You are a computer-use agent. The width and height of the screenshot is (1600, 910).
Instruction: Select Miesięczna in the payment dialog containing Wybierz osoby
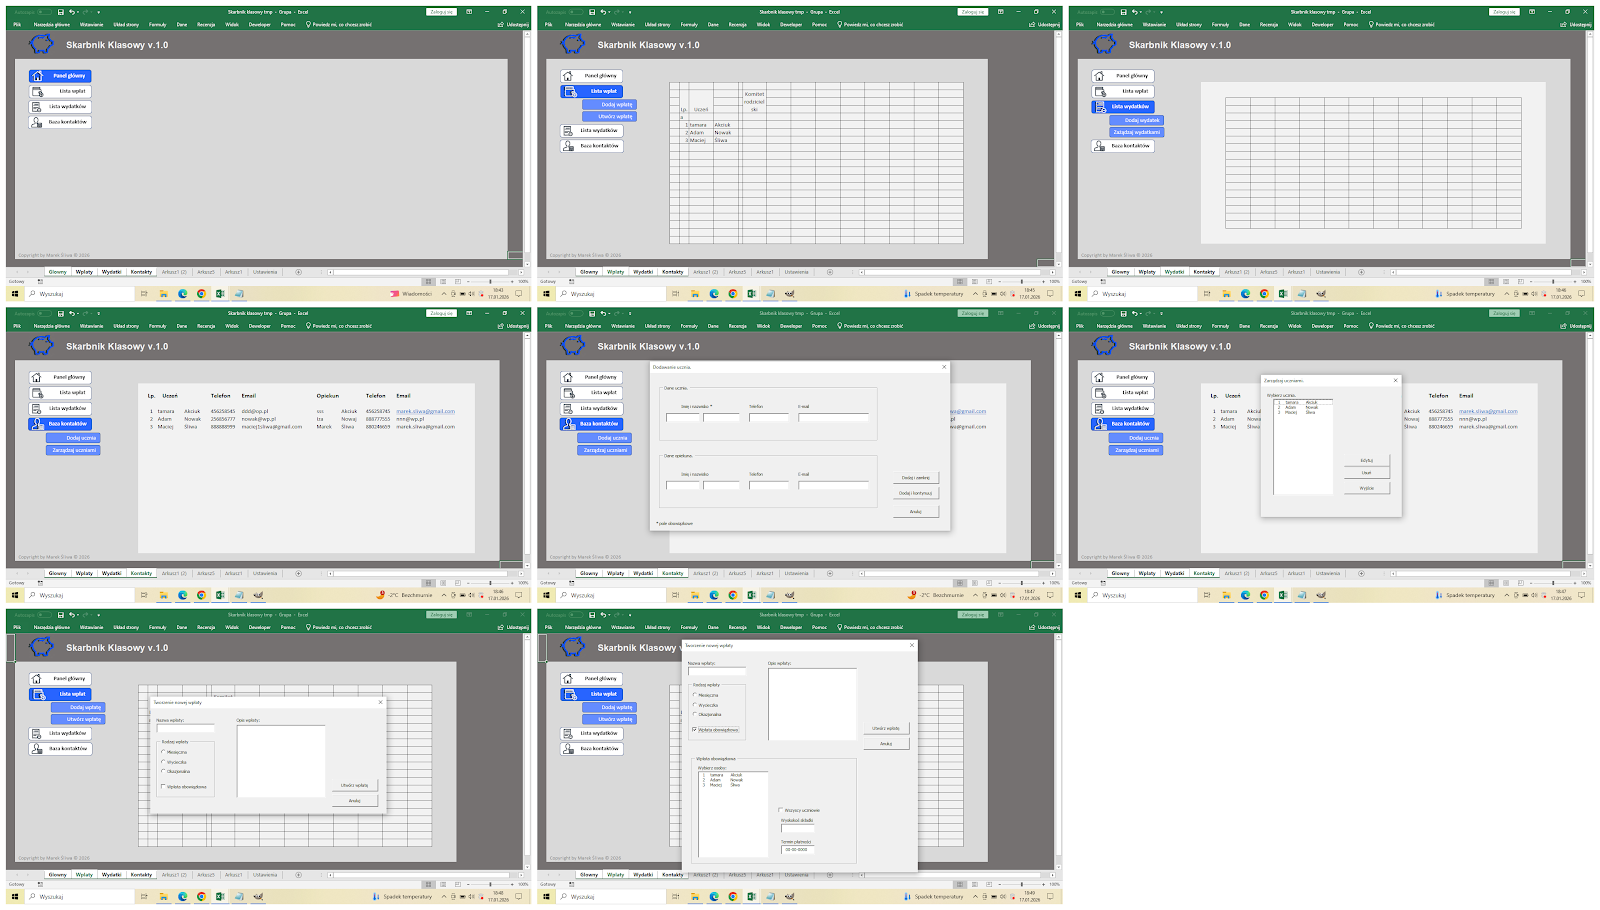[x=695, y=695]
